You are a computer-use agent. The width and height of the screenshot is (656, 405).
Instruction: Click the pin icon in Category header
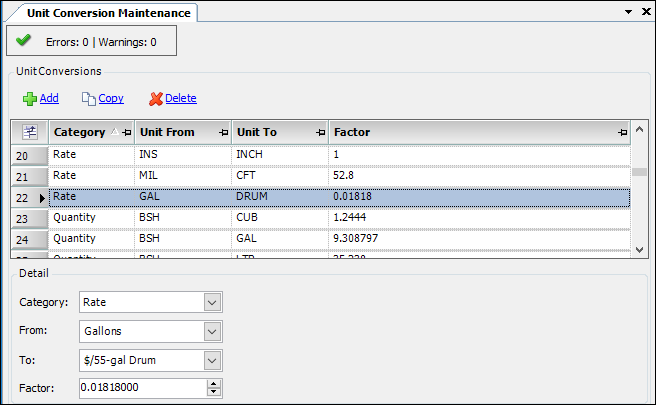126,132
